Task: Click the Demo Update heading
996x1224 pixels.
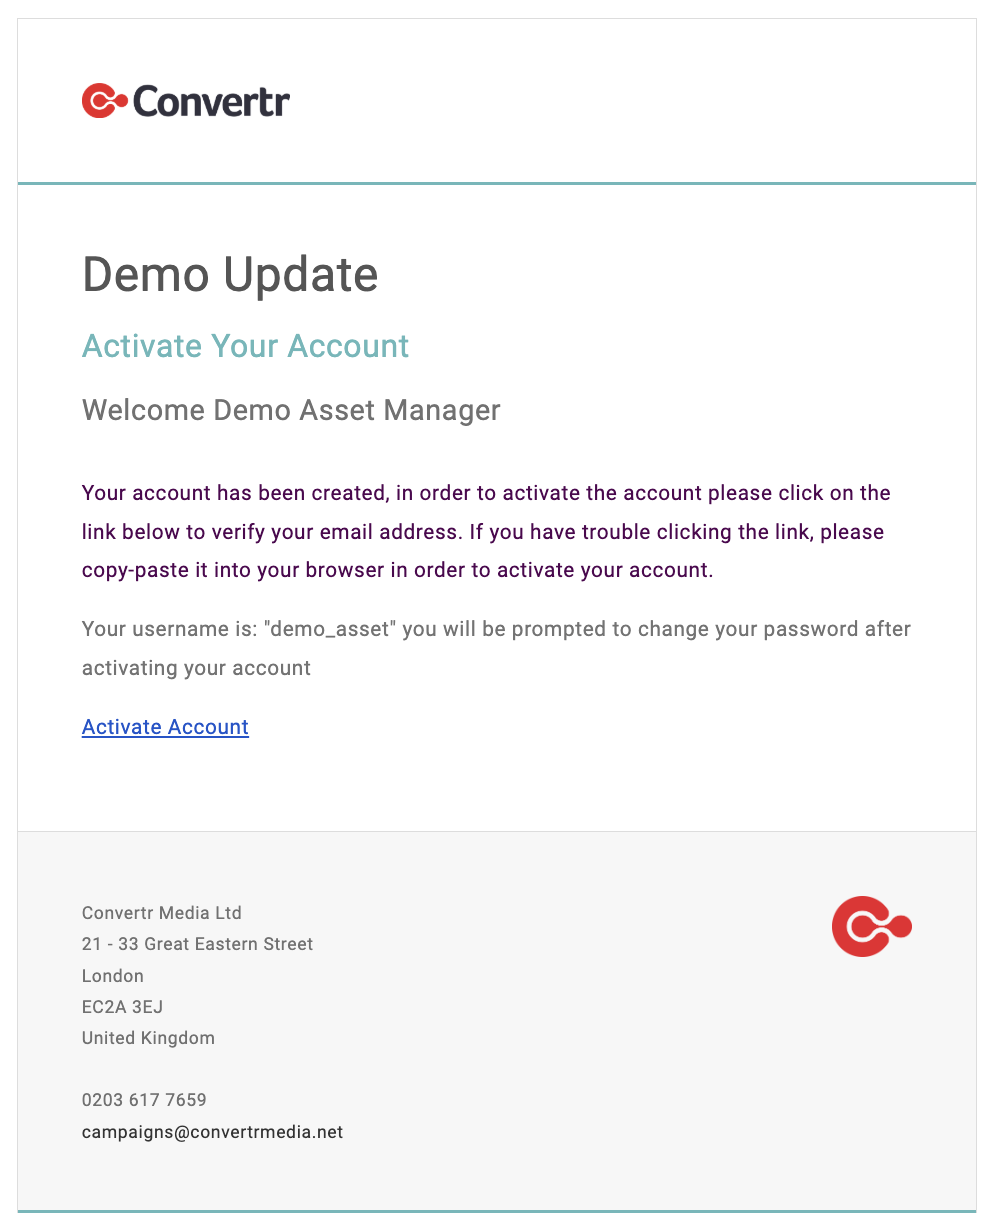Action: click(230, 274)
